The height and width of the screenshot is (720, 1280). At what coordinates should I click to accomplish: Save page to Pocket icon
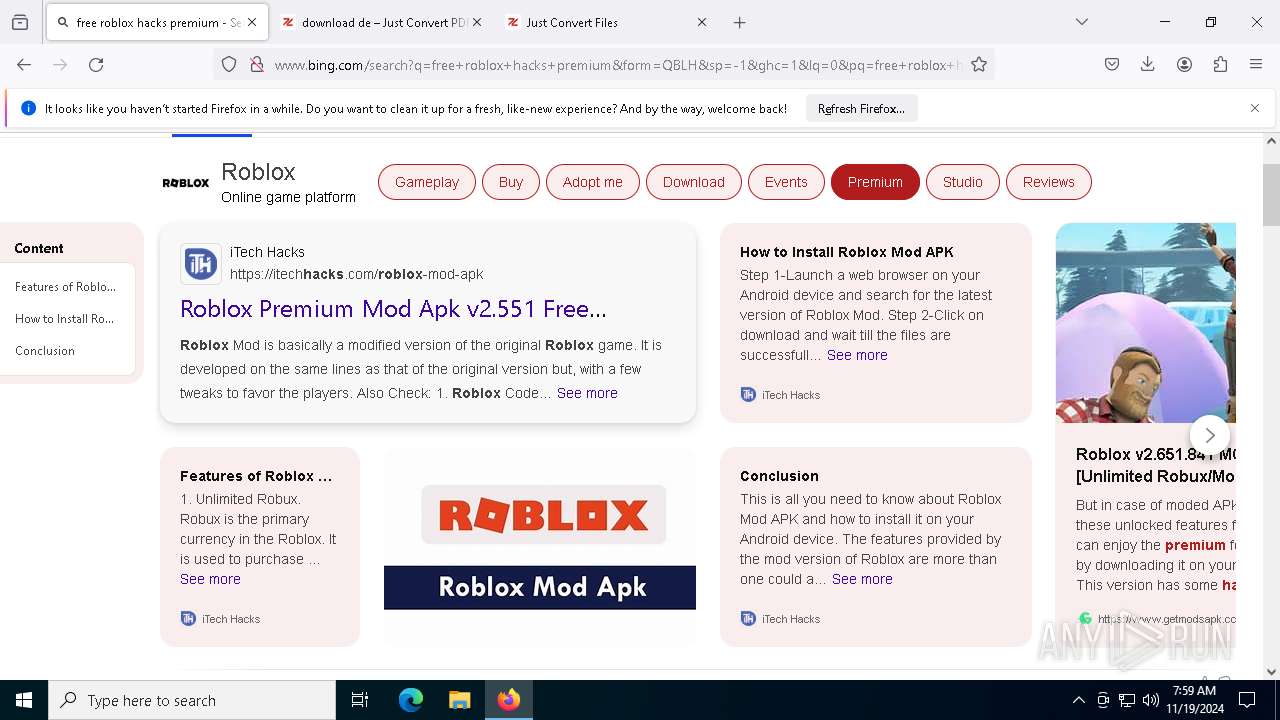pyautogui.click(x=1112, y=65)
